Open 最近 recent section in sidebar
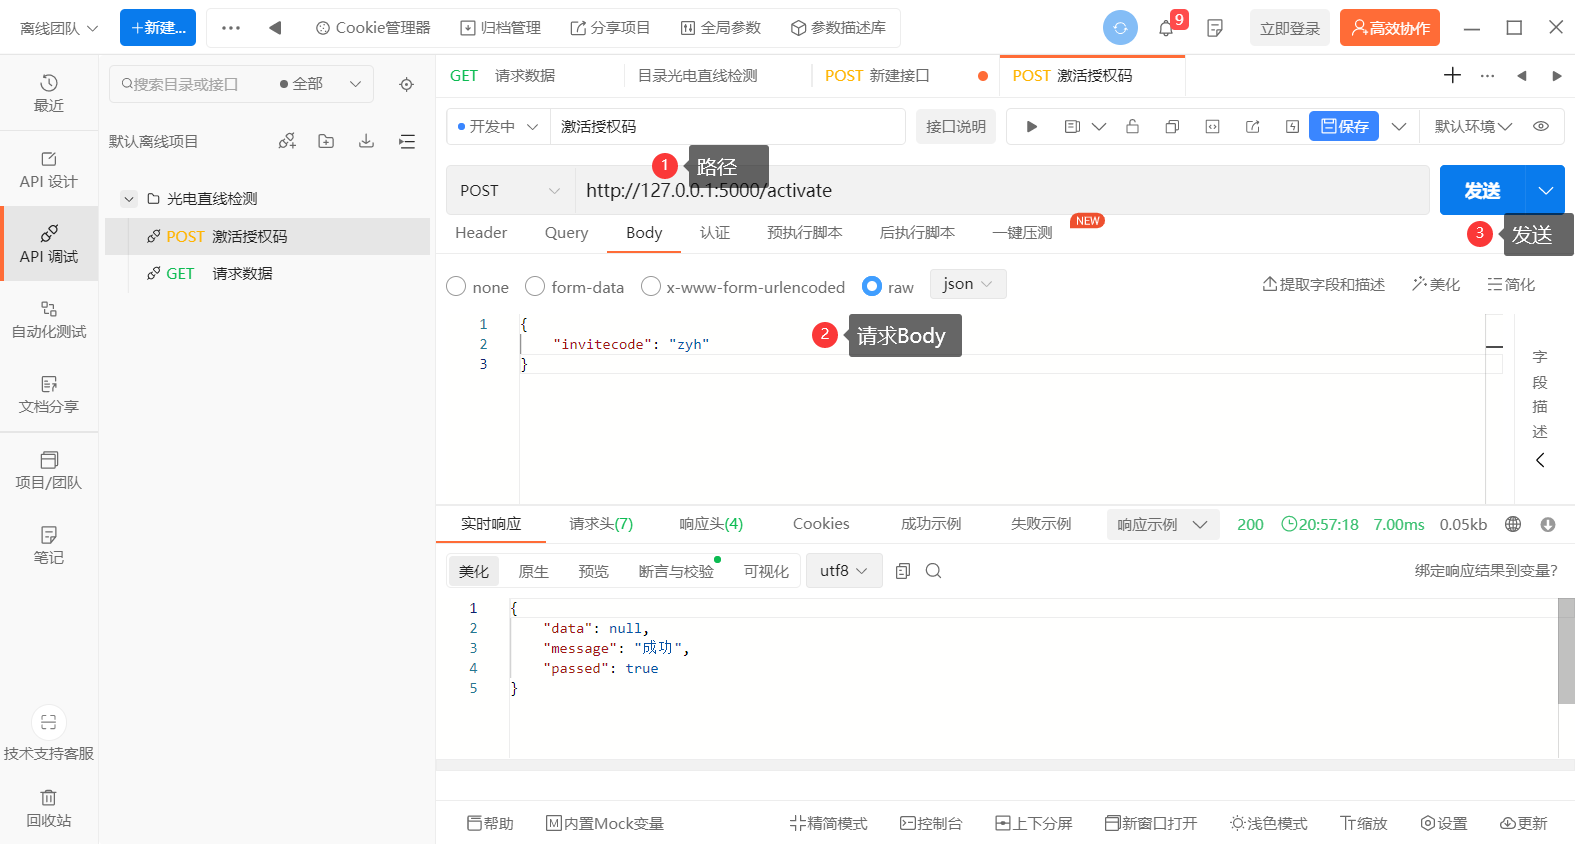The image size is (1575, 844). click(49, 93)
